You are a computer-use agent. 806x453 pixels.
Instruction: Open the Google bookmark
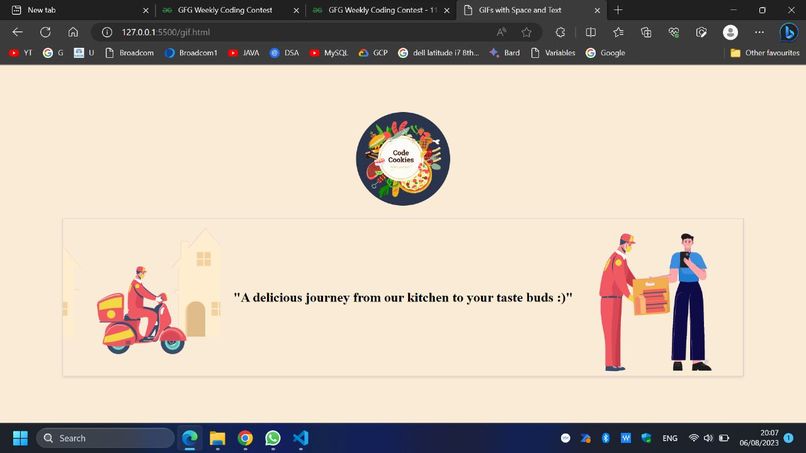tap(605, 52)
